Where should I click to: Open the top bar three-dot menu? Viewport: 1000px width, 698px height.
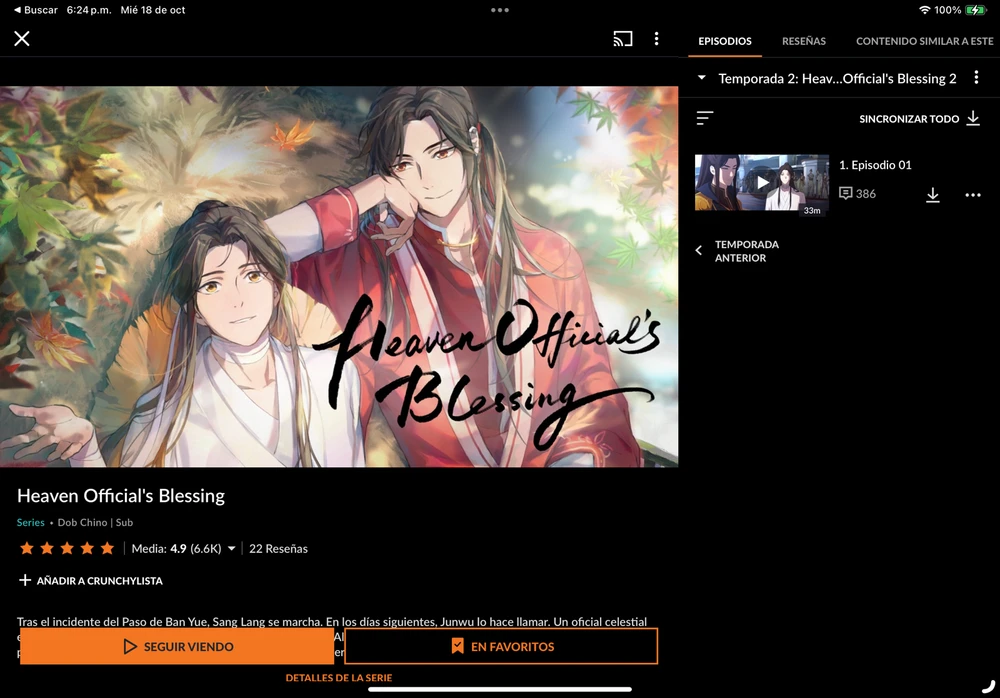click(x=656, y=39)
